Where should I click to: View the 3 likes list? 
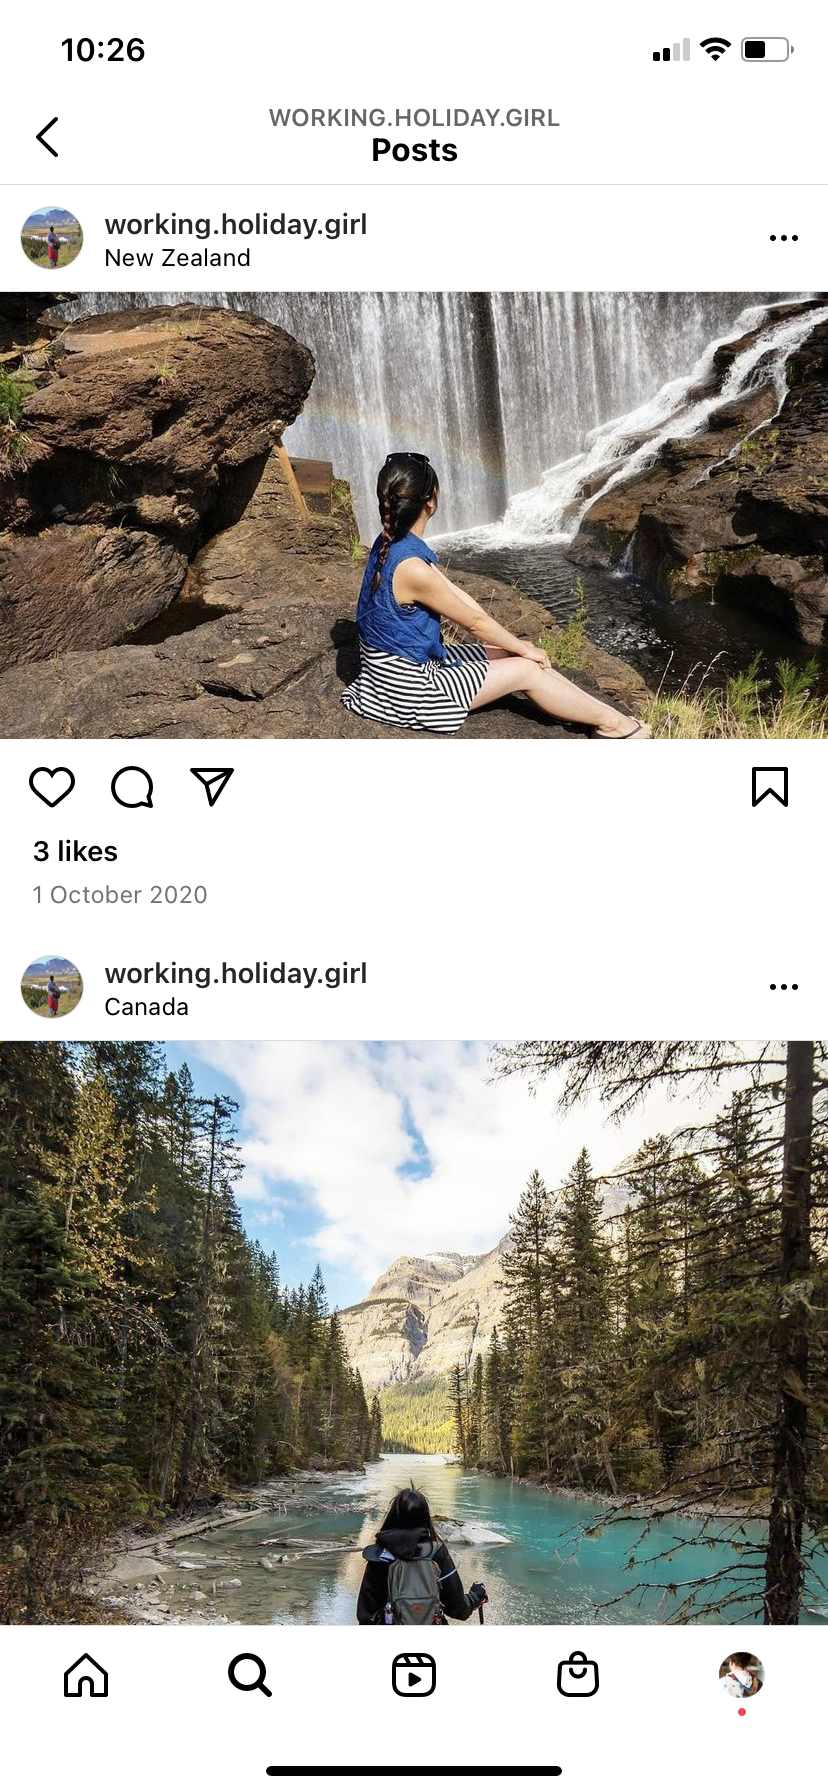[75, 851]
